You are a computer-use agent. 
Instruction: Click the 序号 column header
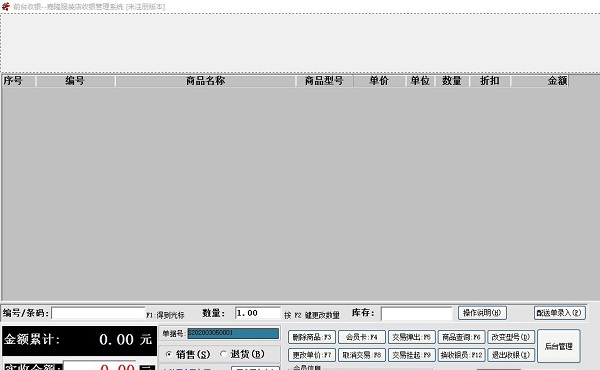[x=19, y=81]
